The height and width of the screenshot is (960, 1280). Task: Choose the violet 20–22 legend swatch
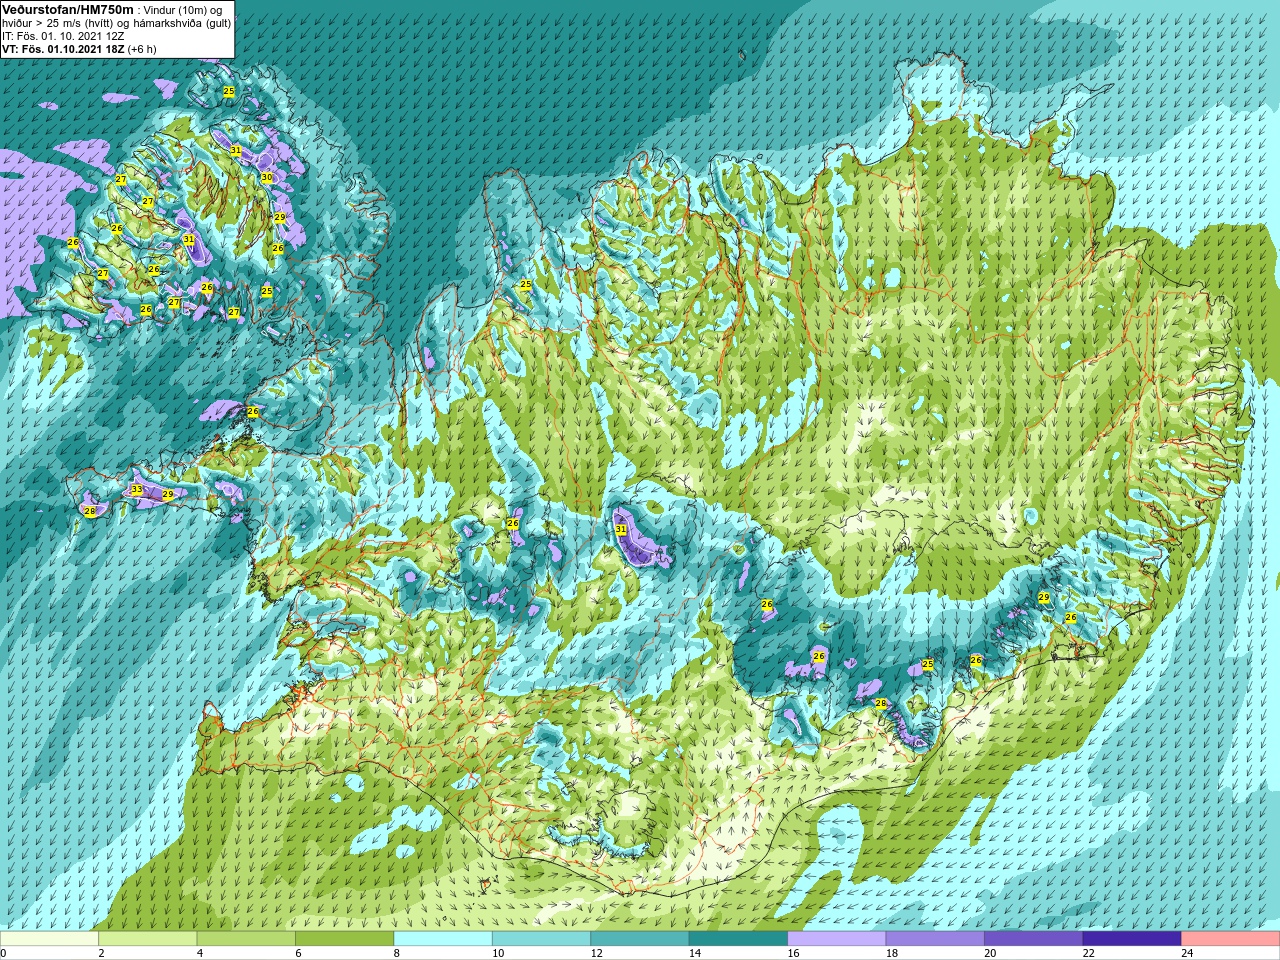click(1034, 939)
